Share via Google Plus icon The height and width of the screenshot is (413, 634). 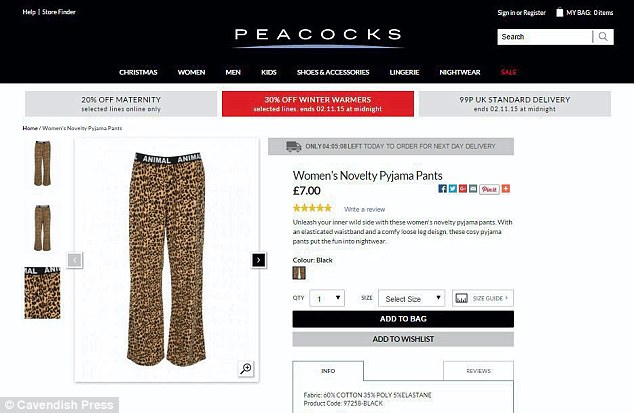tap(463, 188)
